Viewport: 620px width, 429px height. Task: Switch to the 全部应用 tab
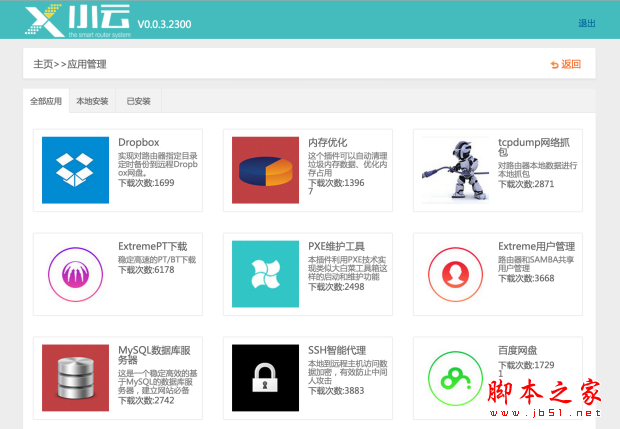click(x=46, y=101)
